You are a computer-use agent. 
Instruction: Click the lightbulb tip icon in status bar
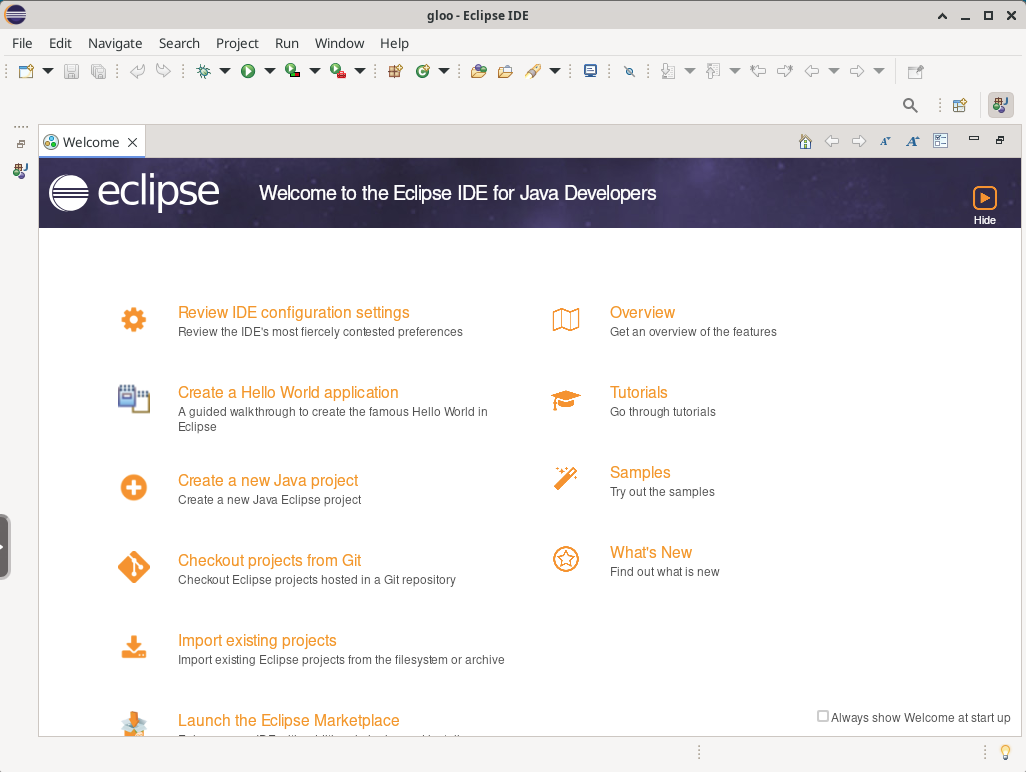[x=1006, y=752]
